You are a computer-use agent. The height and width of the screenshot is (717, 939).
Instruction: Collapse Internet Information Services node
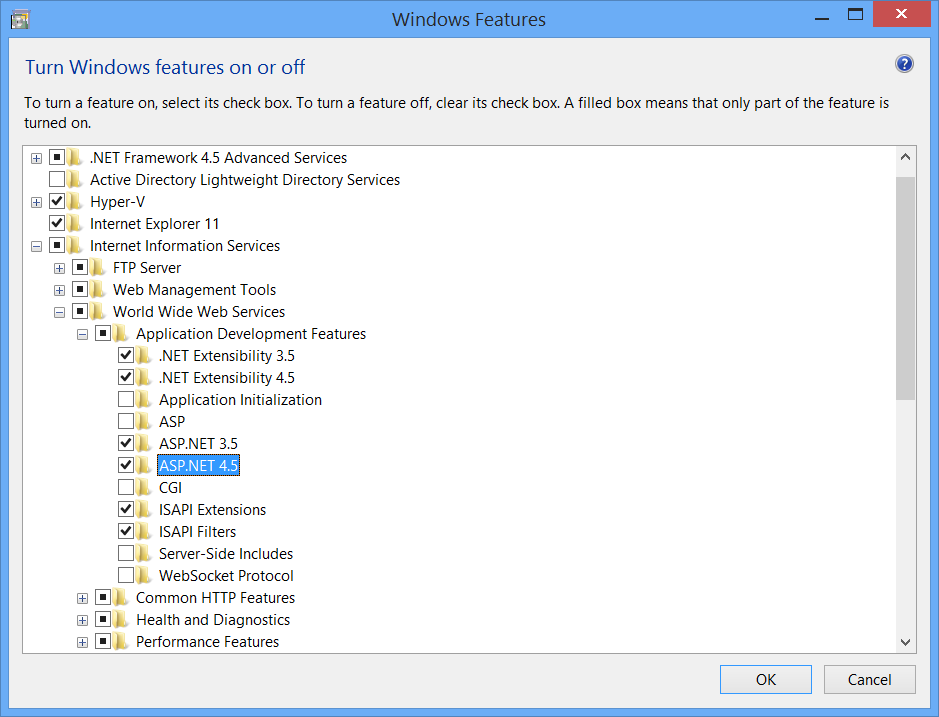tap(37, 247)
